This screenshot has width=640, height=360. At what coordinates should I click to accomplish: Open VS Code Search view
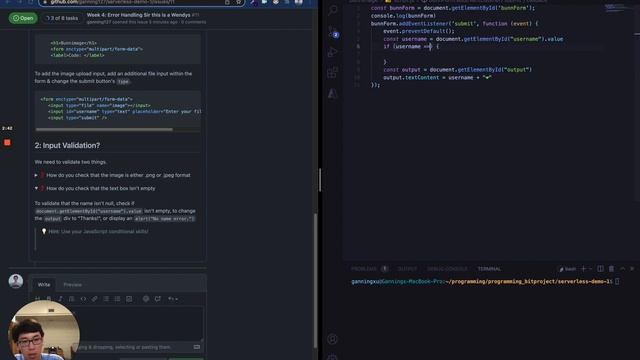333,10
